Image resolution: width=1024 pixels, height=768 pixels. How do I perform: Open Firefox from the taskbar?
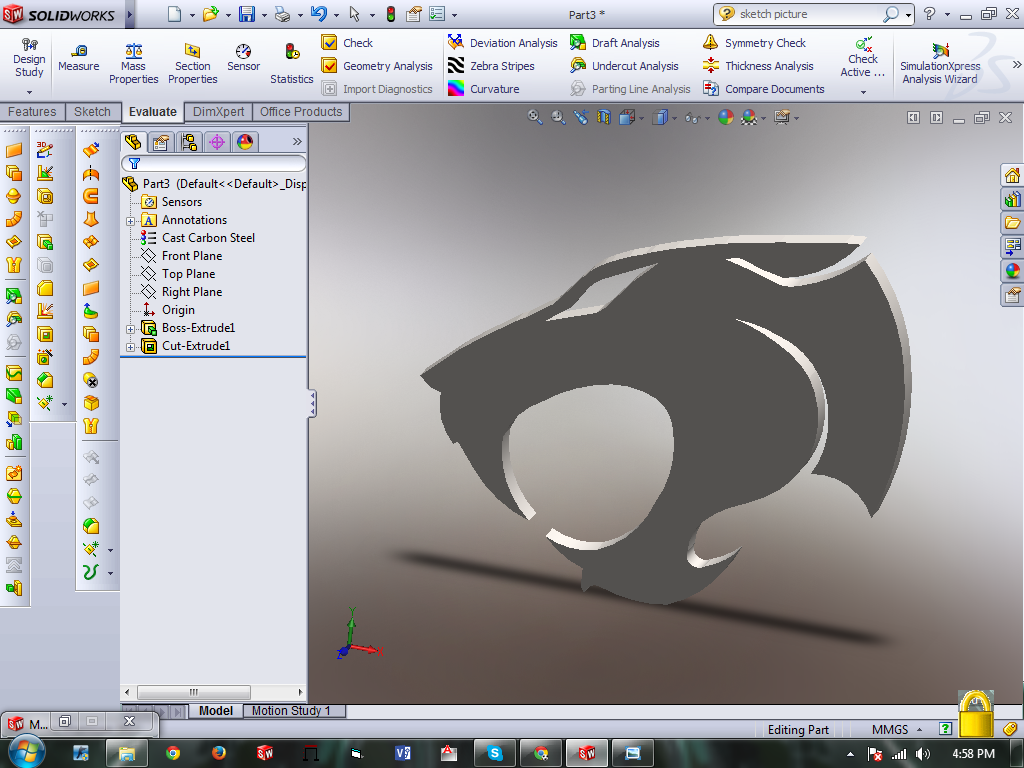219,753
